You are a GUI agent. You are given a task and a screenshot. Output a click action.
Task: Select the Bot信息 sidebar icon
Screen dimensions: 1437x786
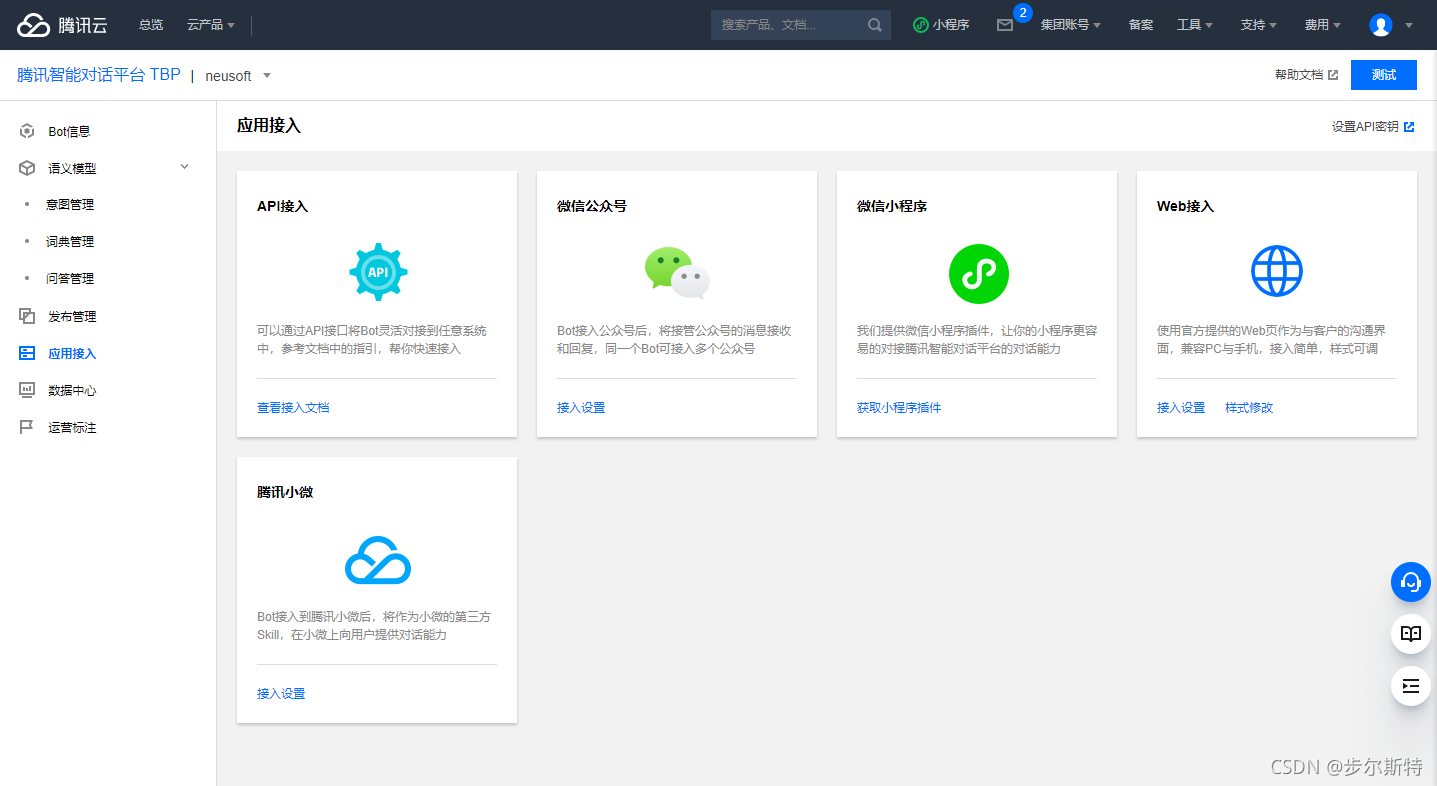[x=27, y=131]
